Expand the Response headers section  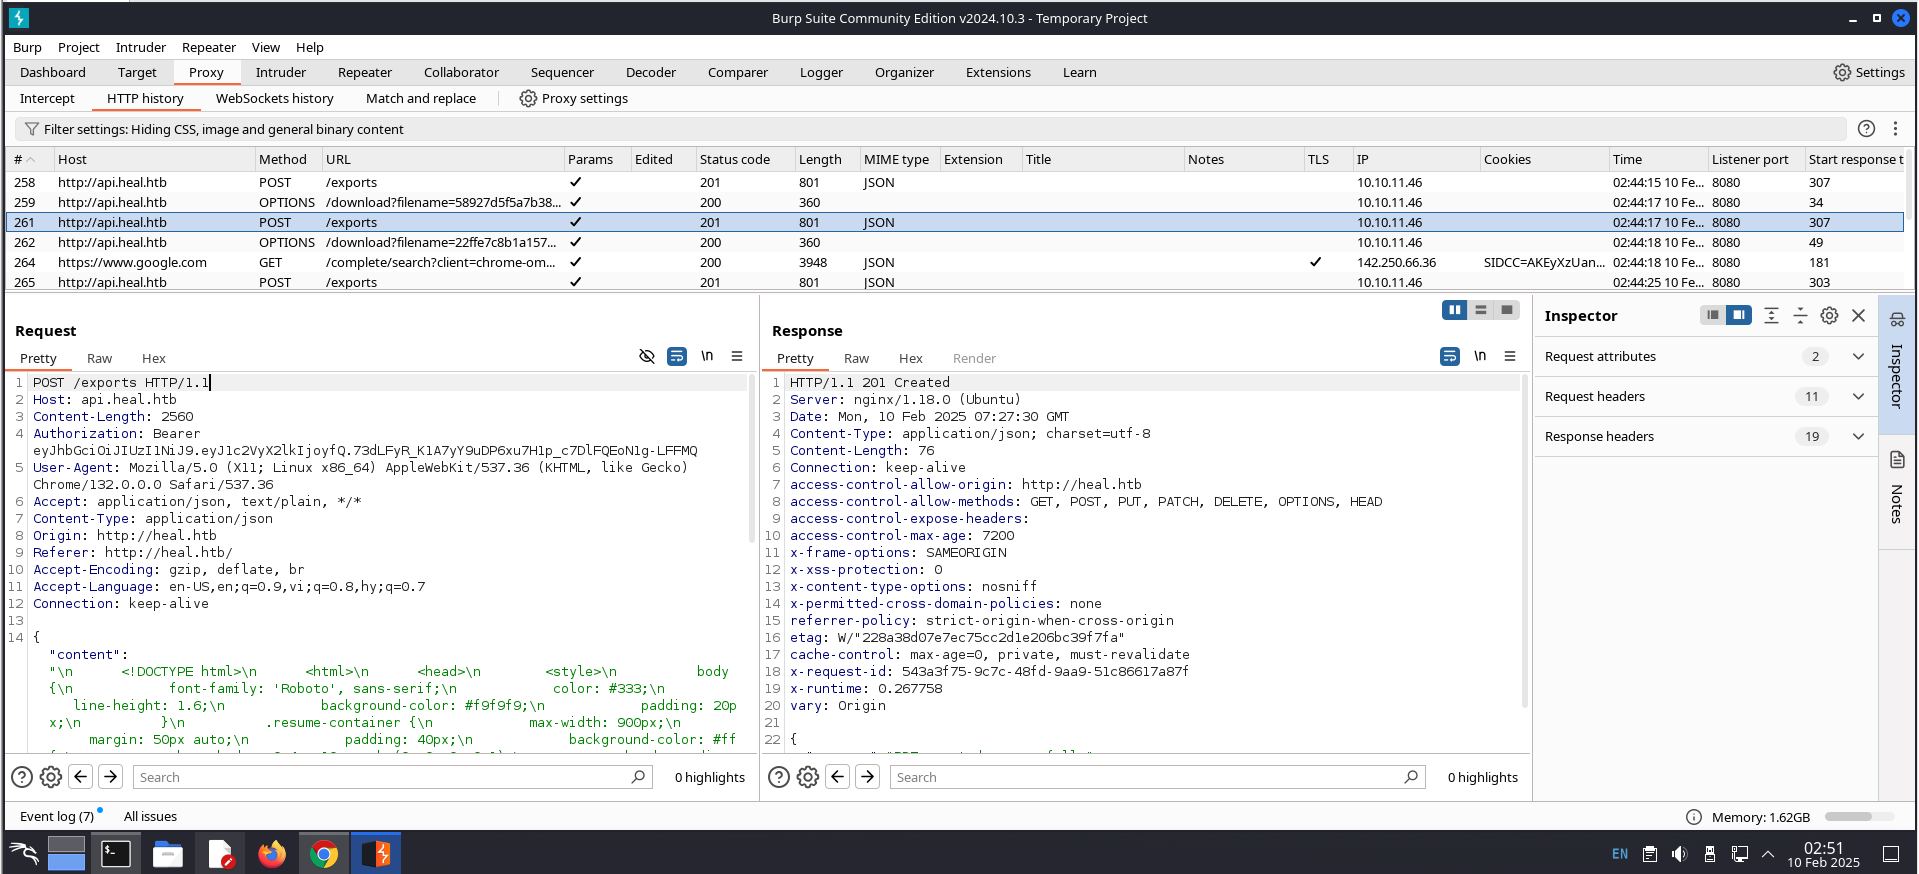(1858, 437)
